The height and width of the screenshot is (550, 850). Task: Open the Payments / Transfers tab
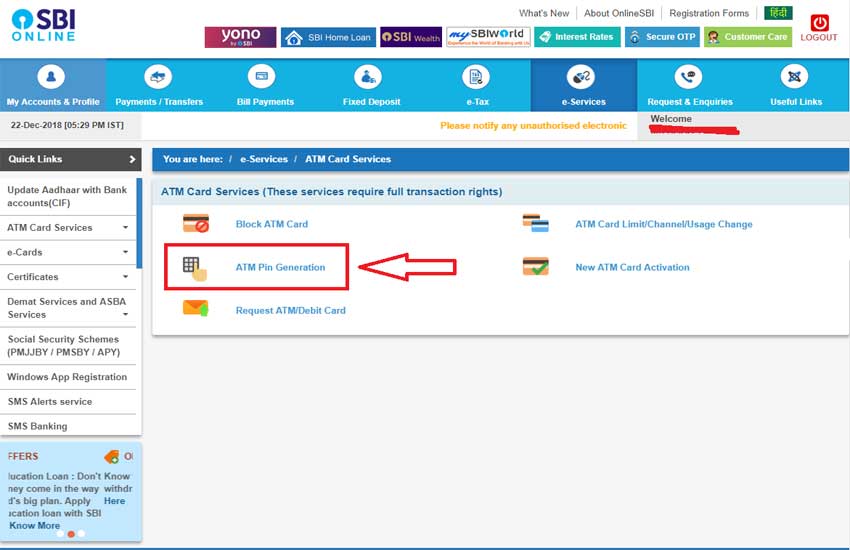tap(159, 85)
